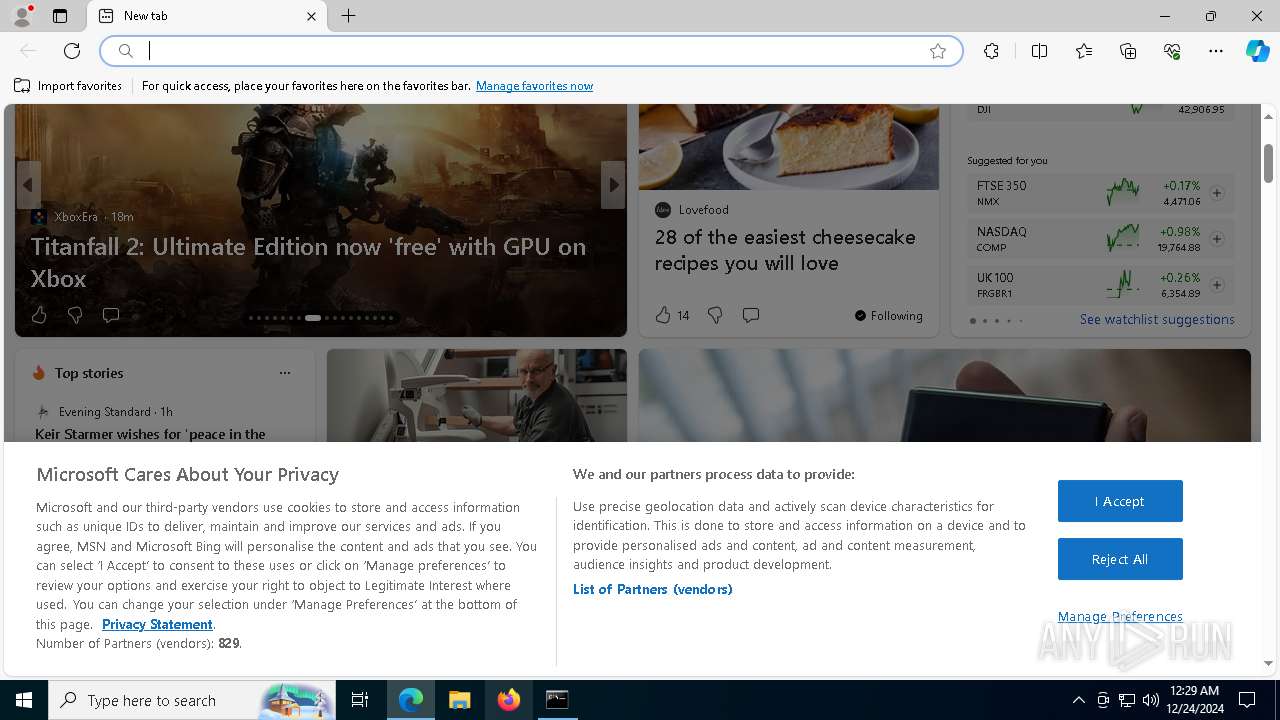The width and height of the screenshot is (1280, 720).
Task: Dislike the Titanfall 2 story
Action: click(75, 315)
